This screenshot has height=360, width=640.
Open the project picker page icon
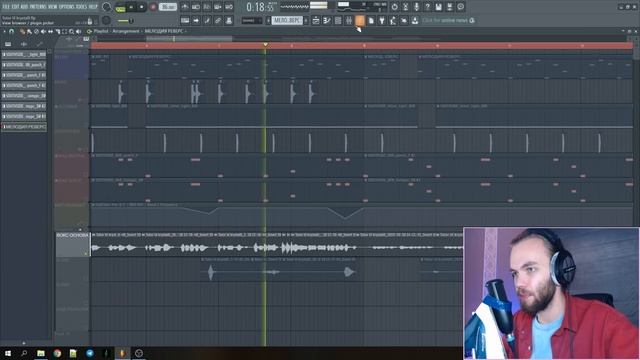[x=371, y=20]
